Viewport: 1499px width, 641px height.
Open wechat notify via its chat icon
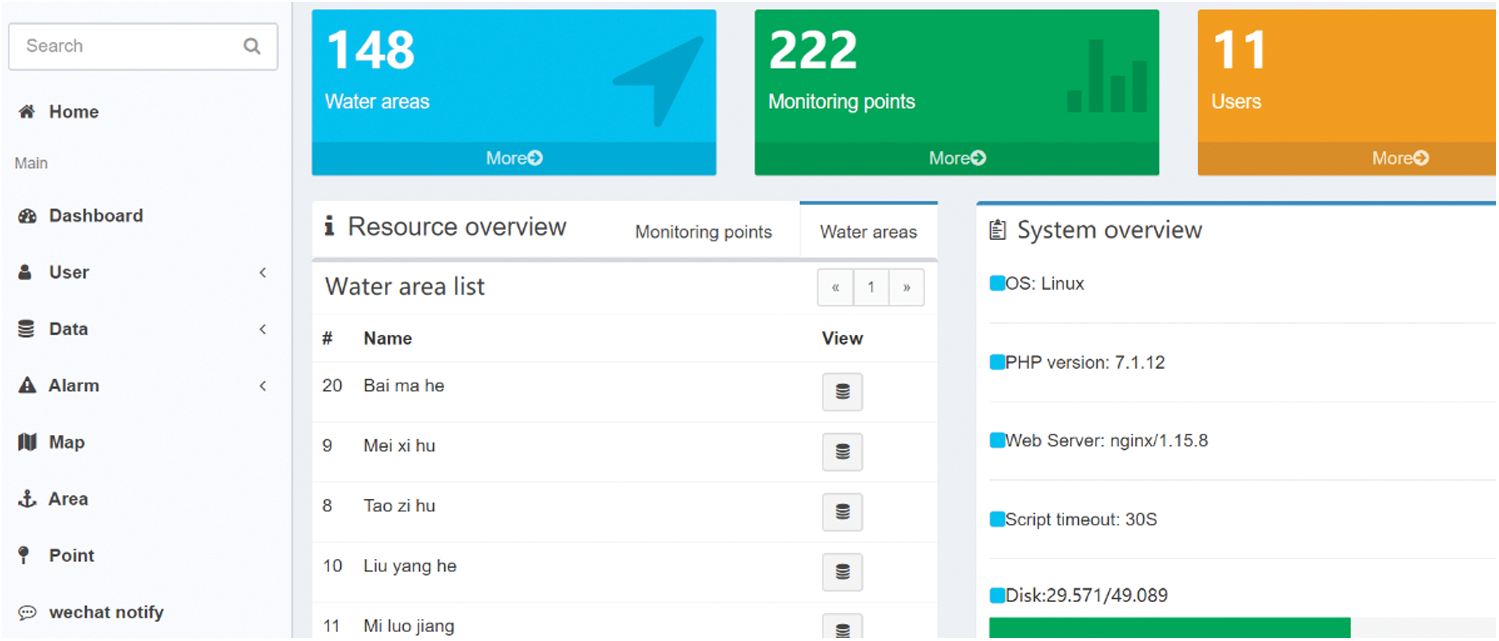click(27, 611)
